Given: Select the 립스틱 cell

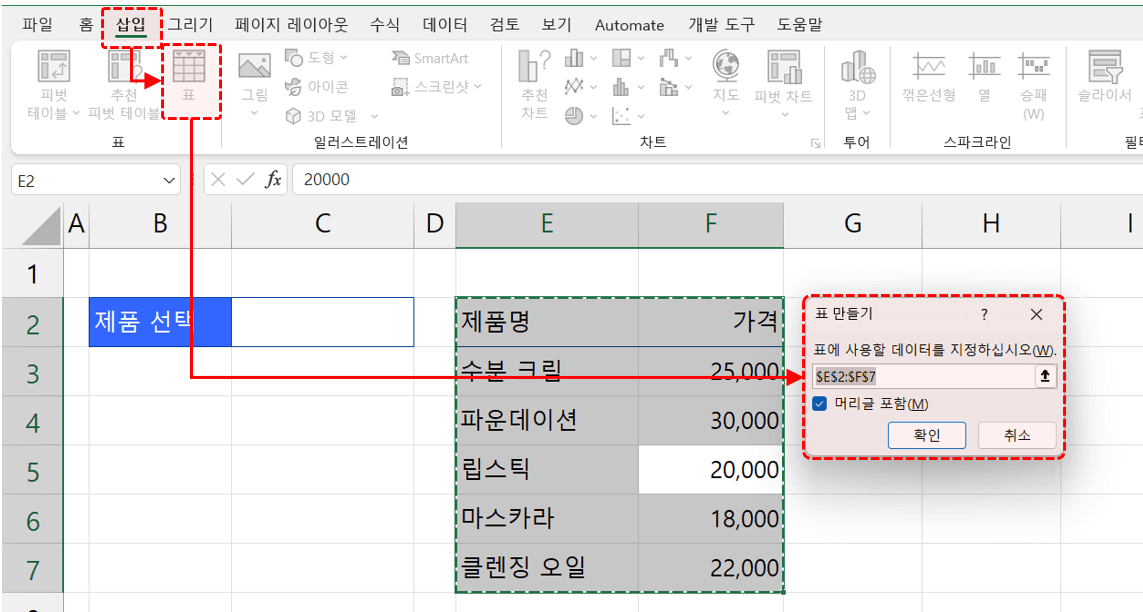Looking at the screenshot, I should [x=547, y=469].
